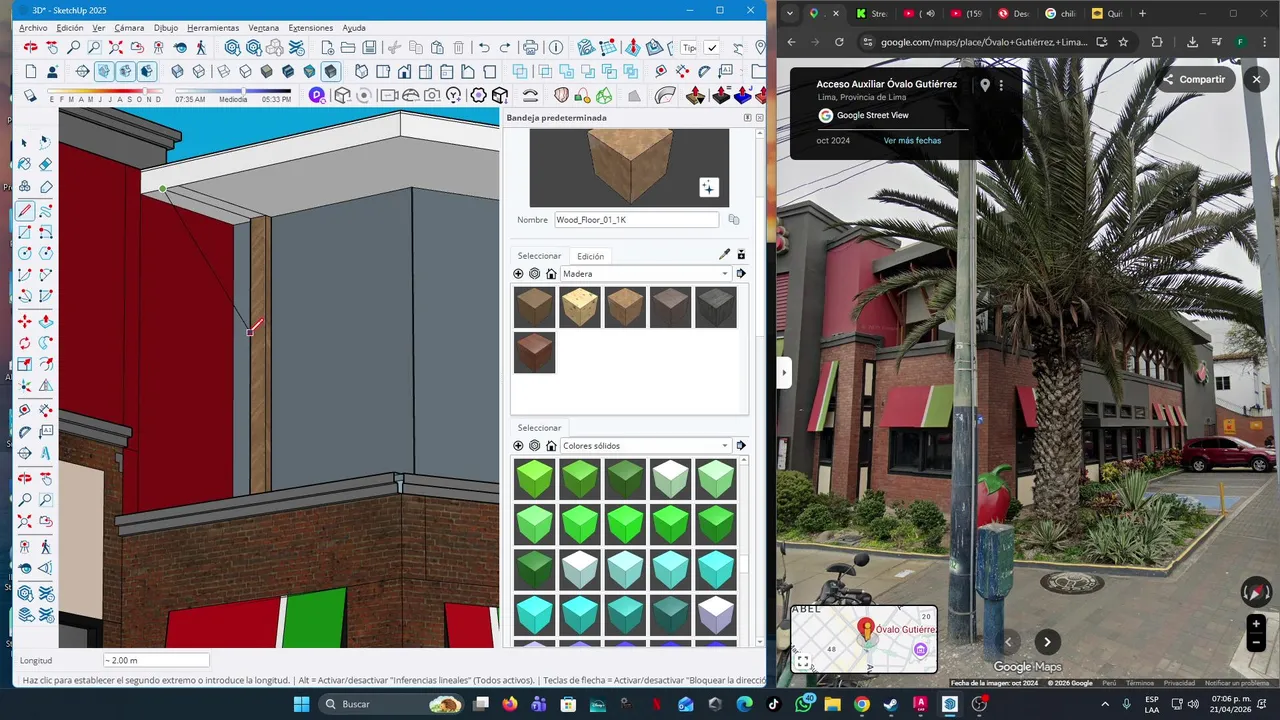Open Chrome tab search chevron
This screenshot has width=1280, height=720.
coord(791,14)
